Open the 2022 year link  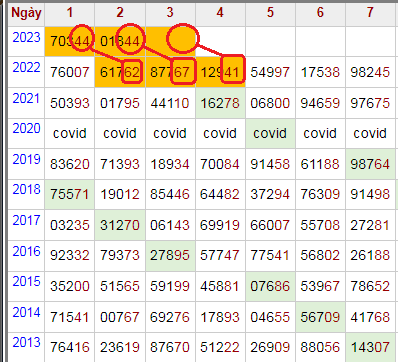[x=26, y=68]
